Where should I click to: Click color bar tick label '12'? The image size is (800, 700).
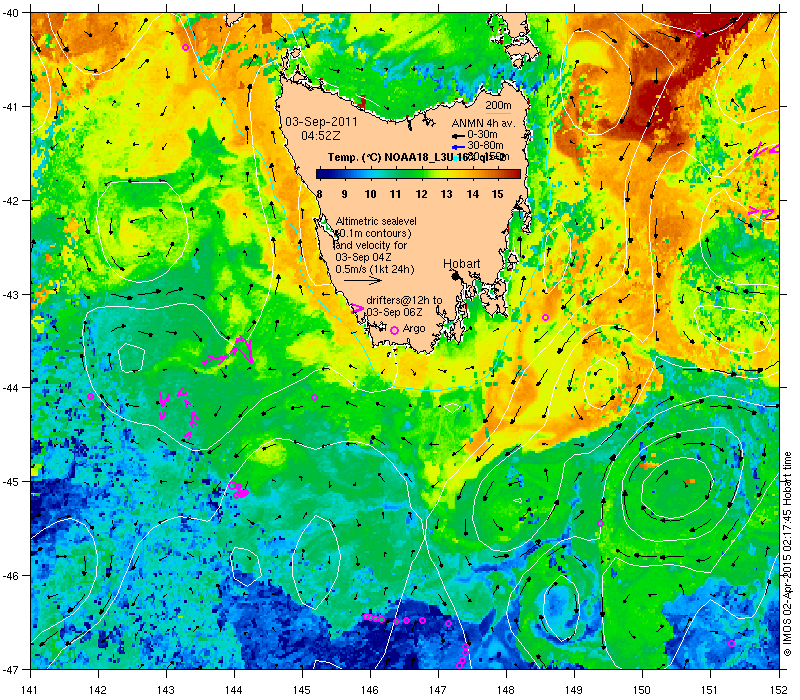(421, 194)
